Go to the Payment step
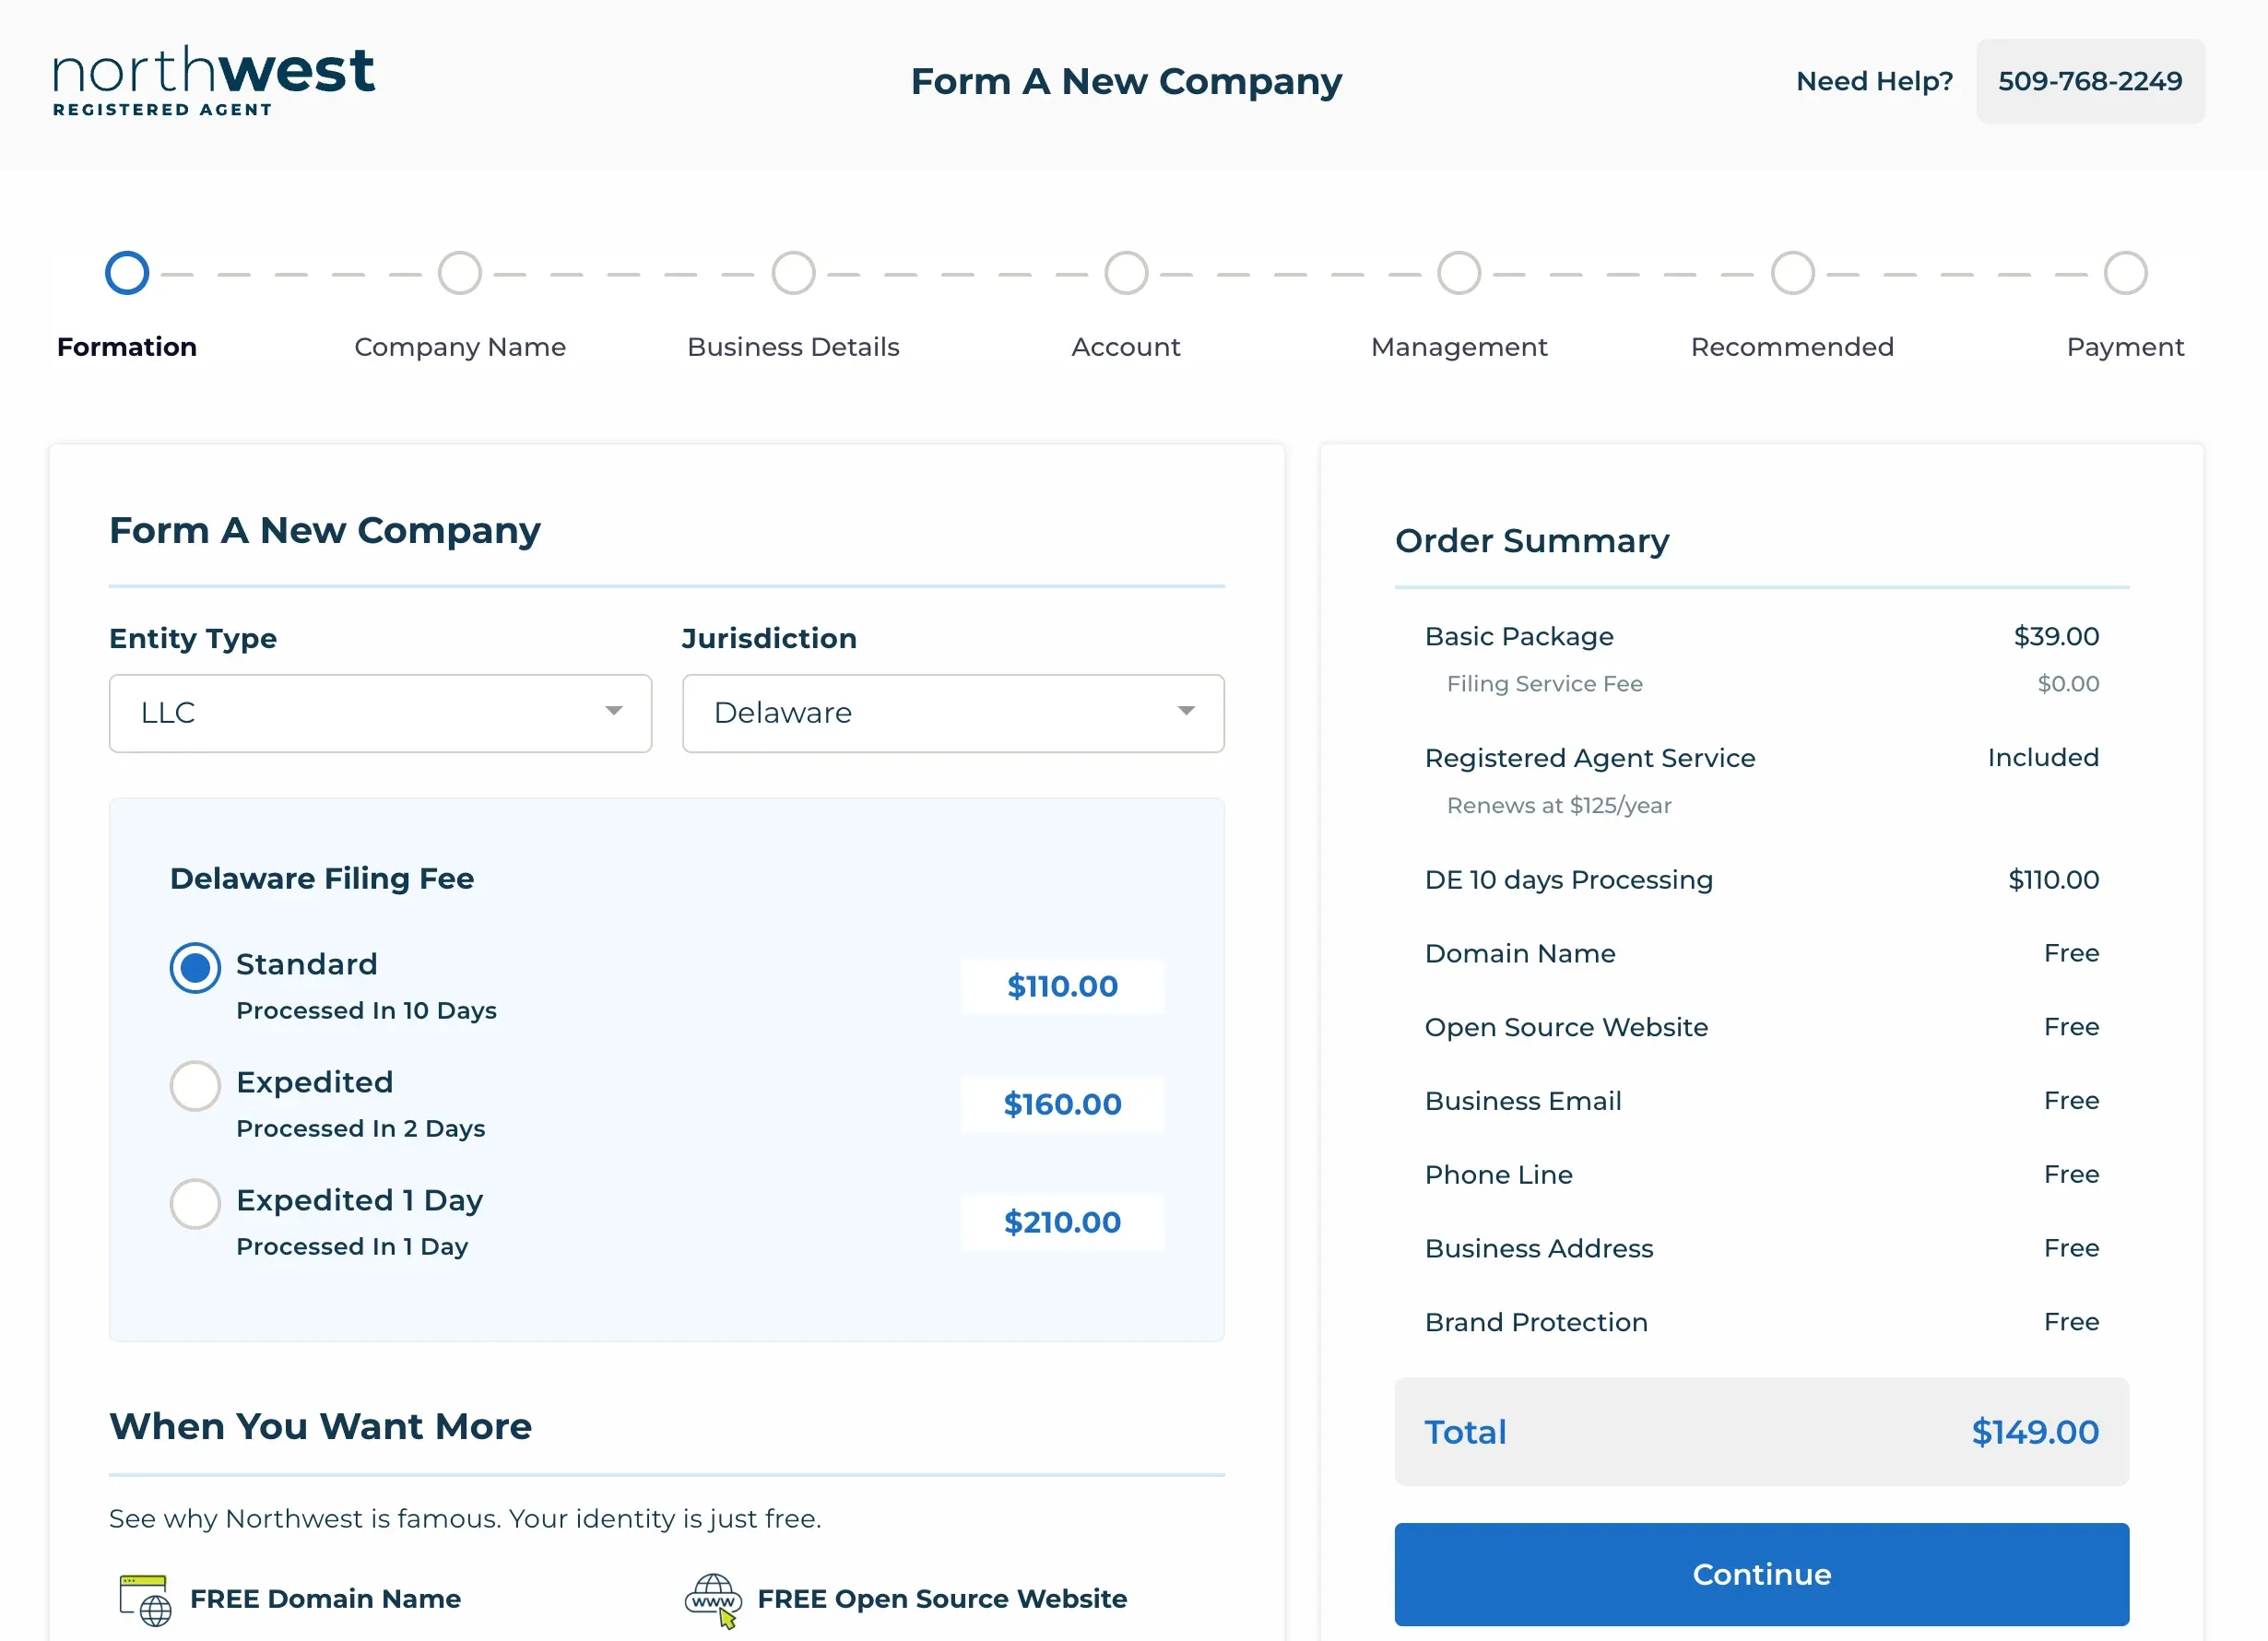Viewport: 2268px width, 1641px height. (2125, 273)
